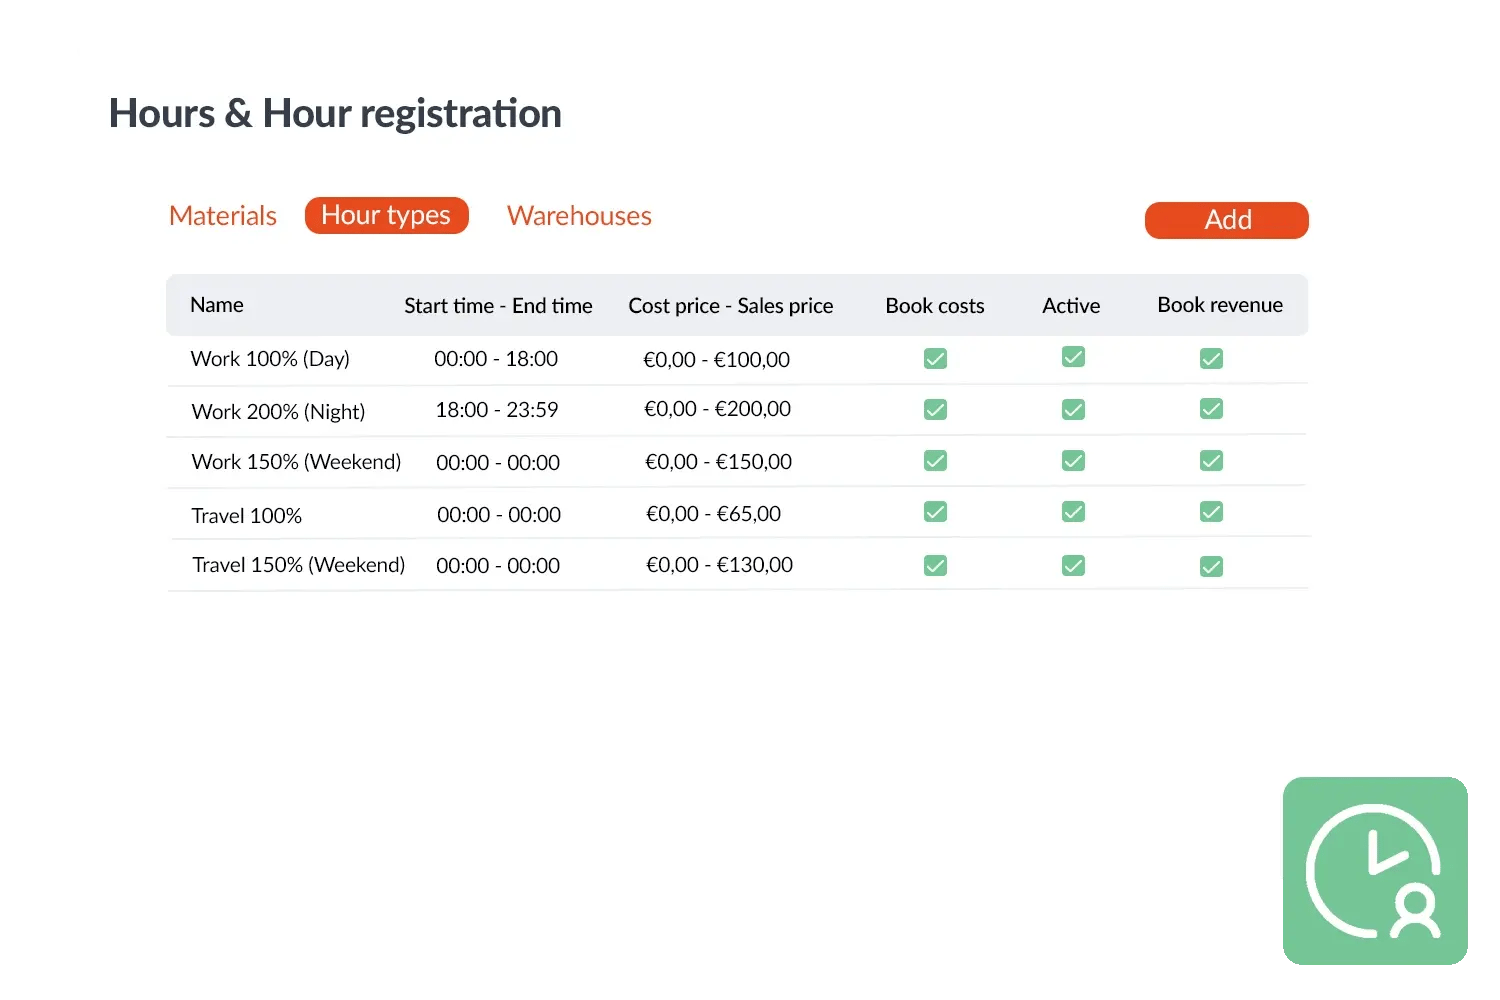This screenshot has width=1500, height=1000.
Task: Select the Hour types tab
Action: (386, 216)
